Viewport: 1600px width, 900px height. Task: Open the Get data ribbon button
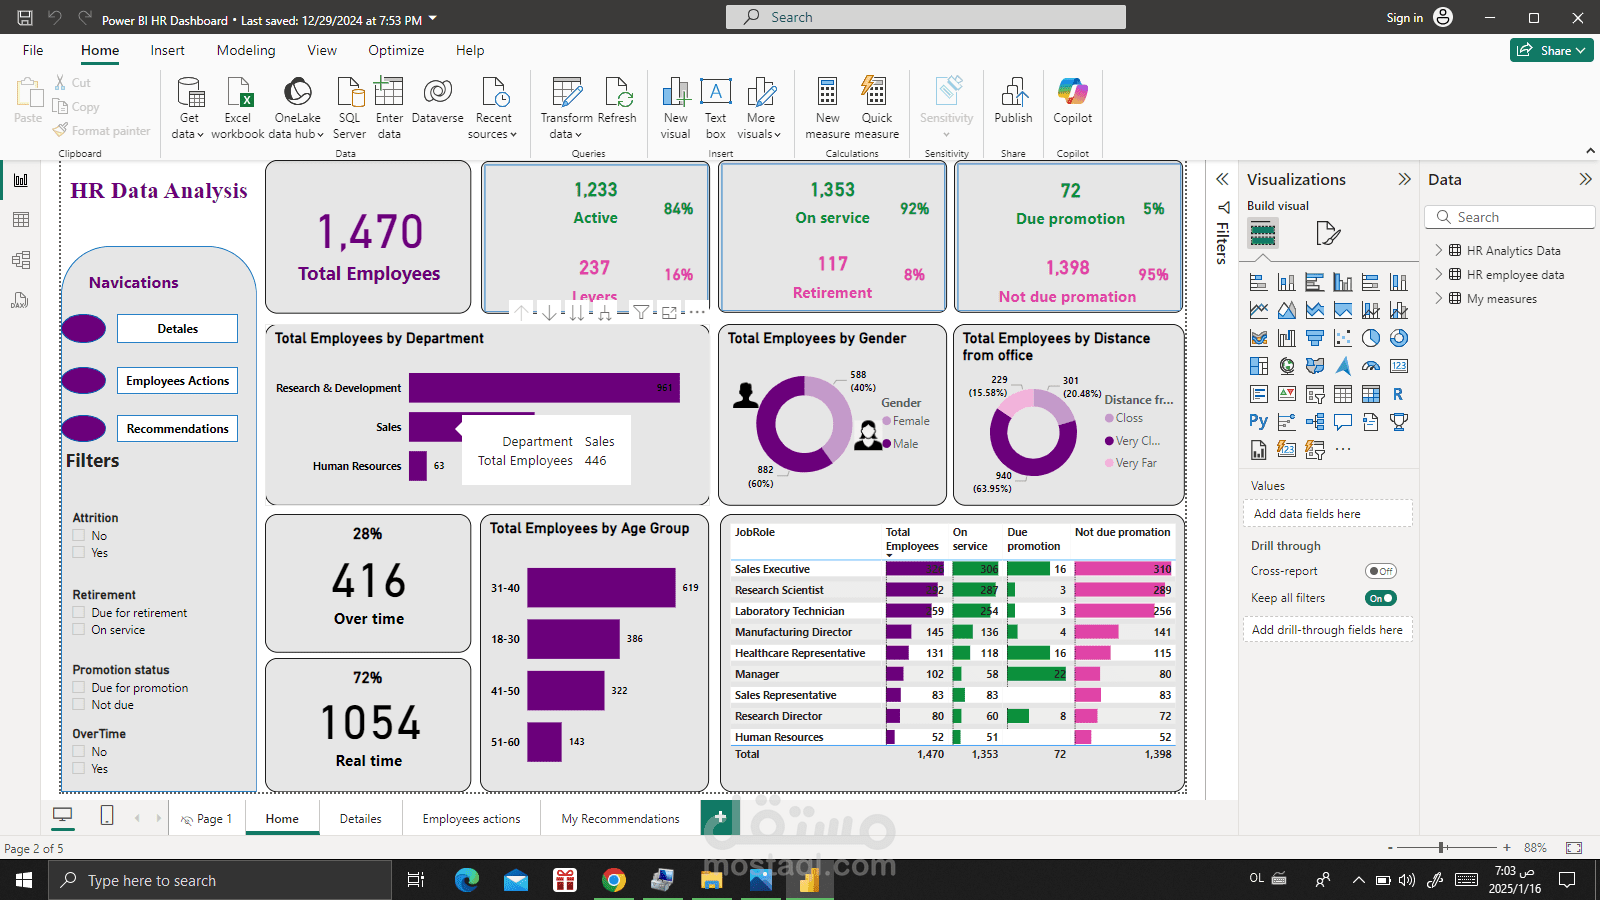coord(188,108)
